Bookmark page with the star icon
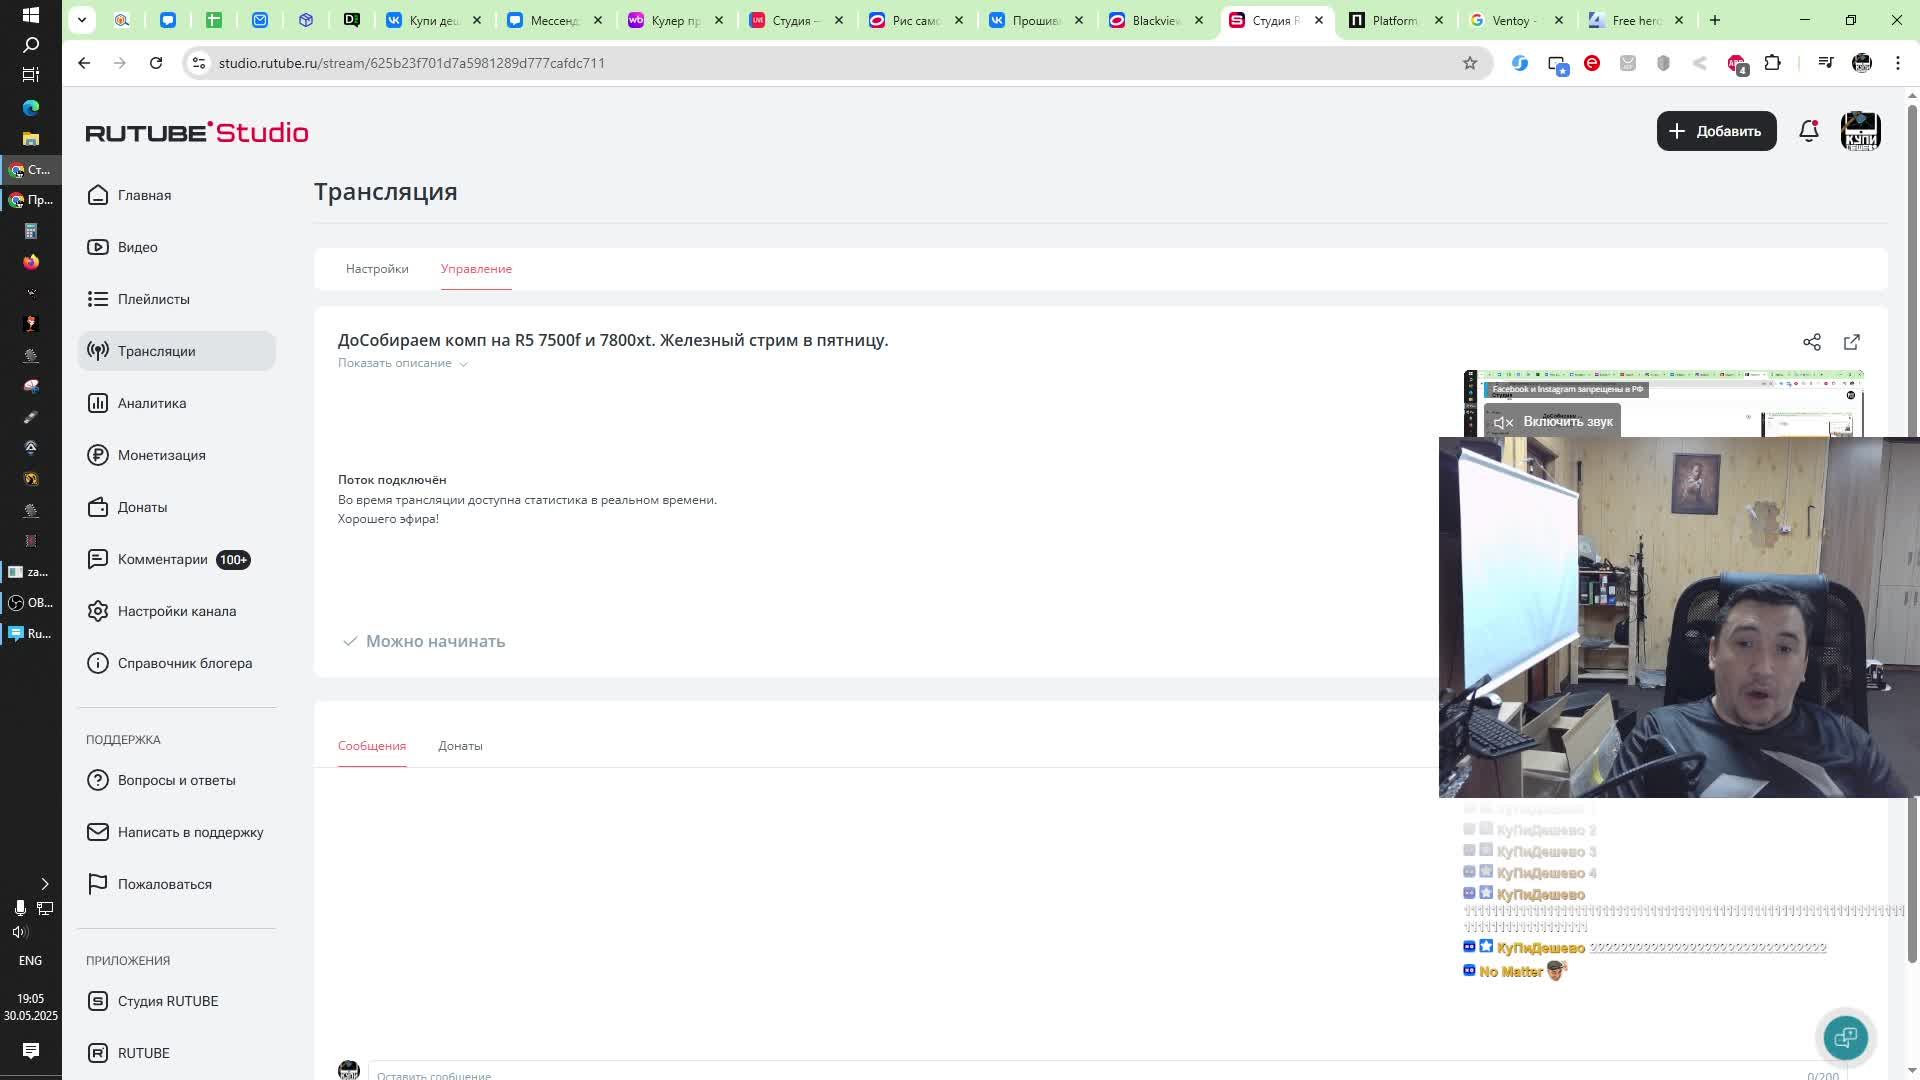This screenshot has height=1080, width=1920. pyautogui.click(x=1469, y=63)
